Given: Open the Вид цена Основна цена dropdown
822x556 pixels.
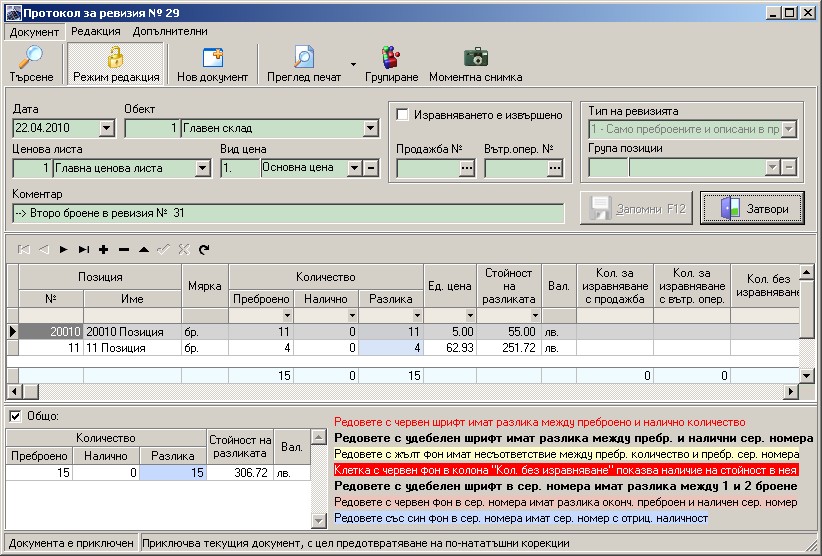Looking at the screenshot, I should point(355,168).
